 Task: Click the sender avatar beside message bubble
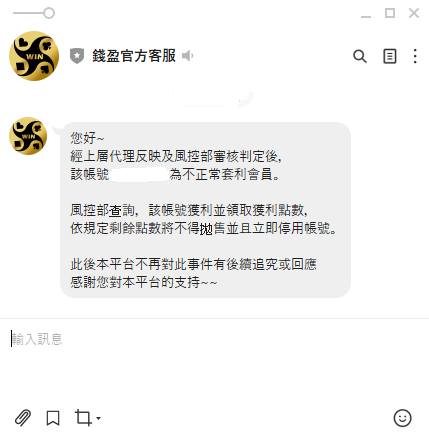point(28,136)
